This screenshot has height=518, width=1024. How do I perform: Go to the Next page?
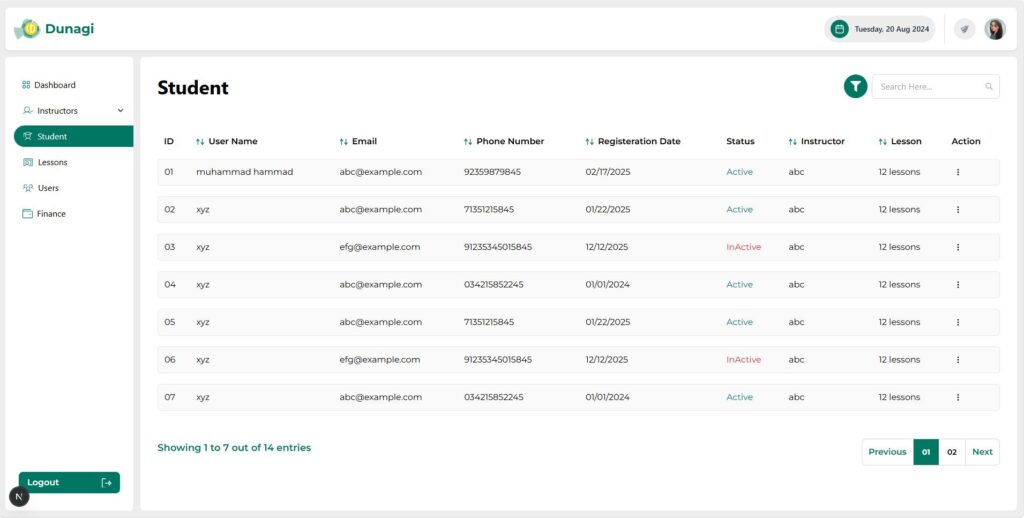(982, 452)
